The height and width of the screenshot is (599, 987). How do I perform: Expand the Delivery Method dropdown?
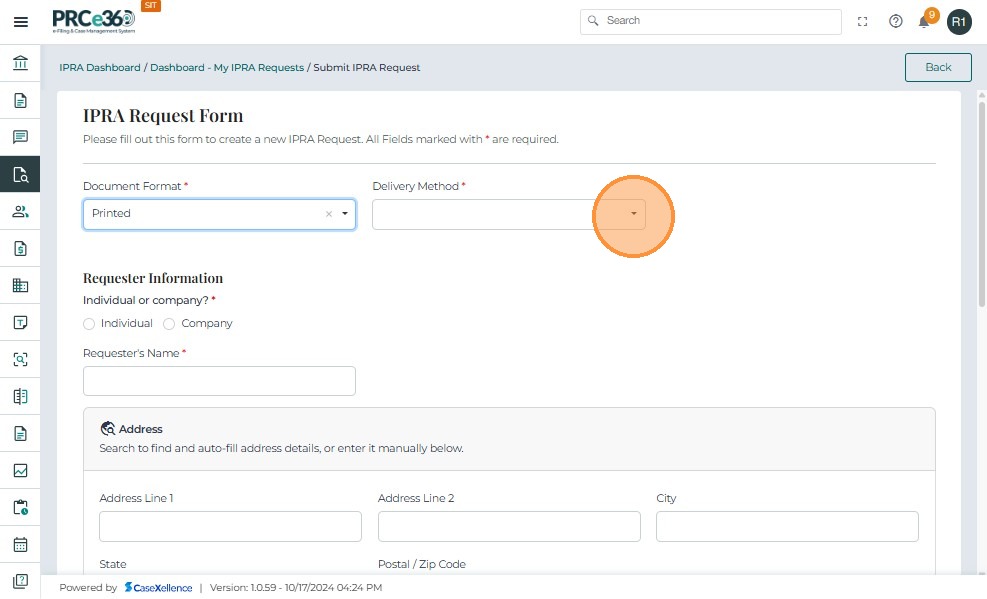(x=633, y=214)
